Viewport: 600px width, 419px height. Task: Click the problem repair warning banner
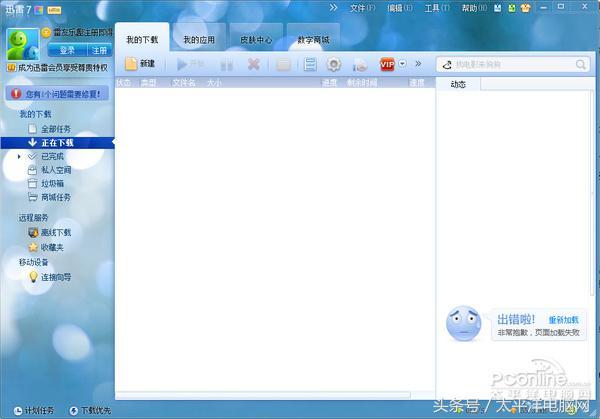click(57, 94)
